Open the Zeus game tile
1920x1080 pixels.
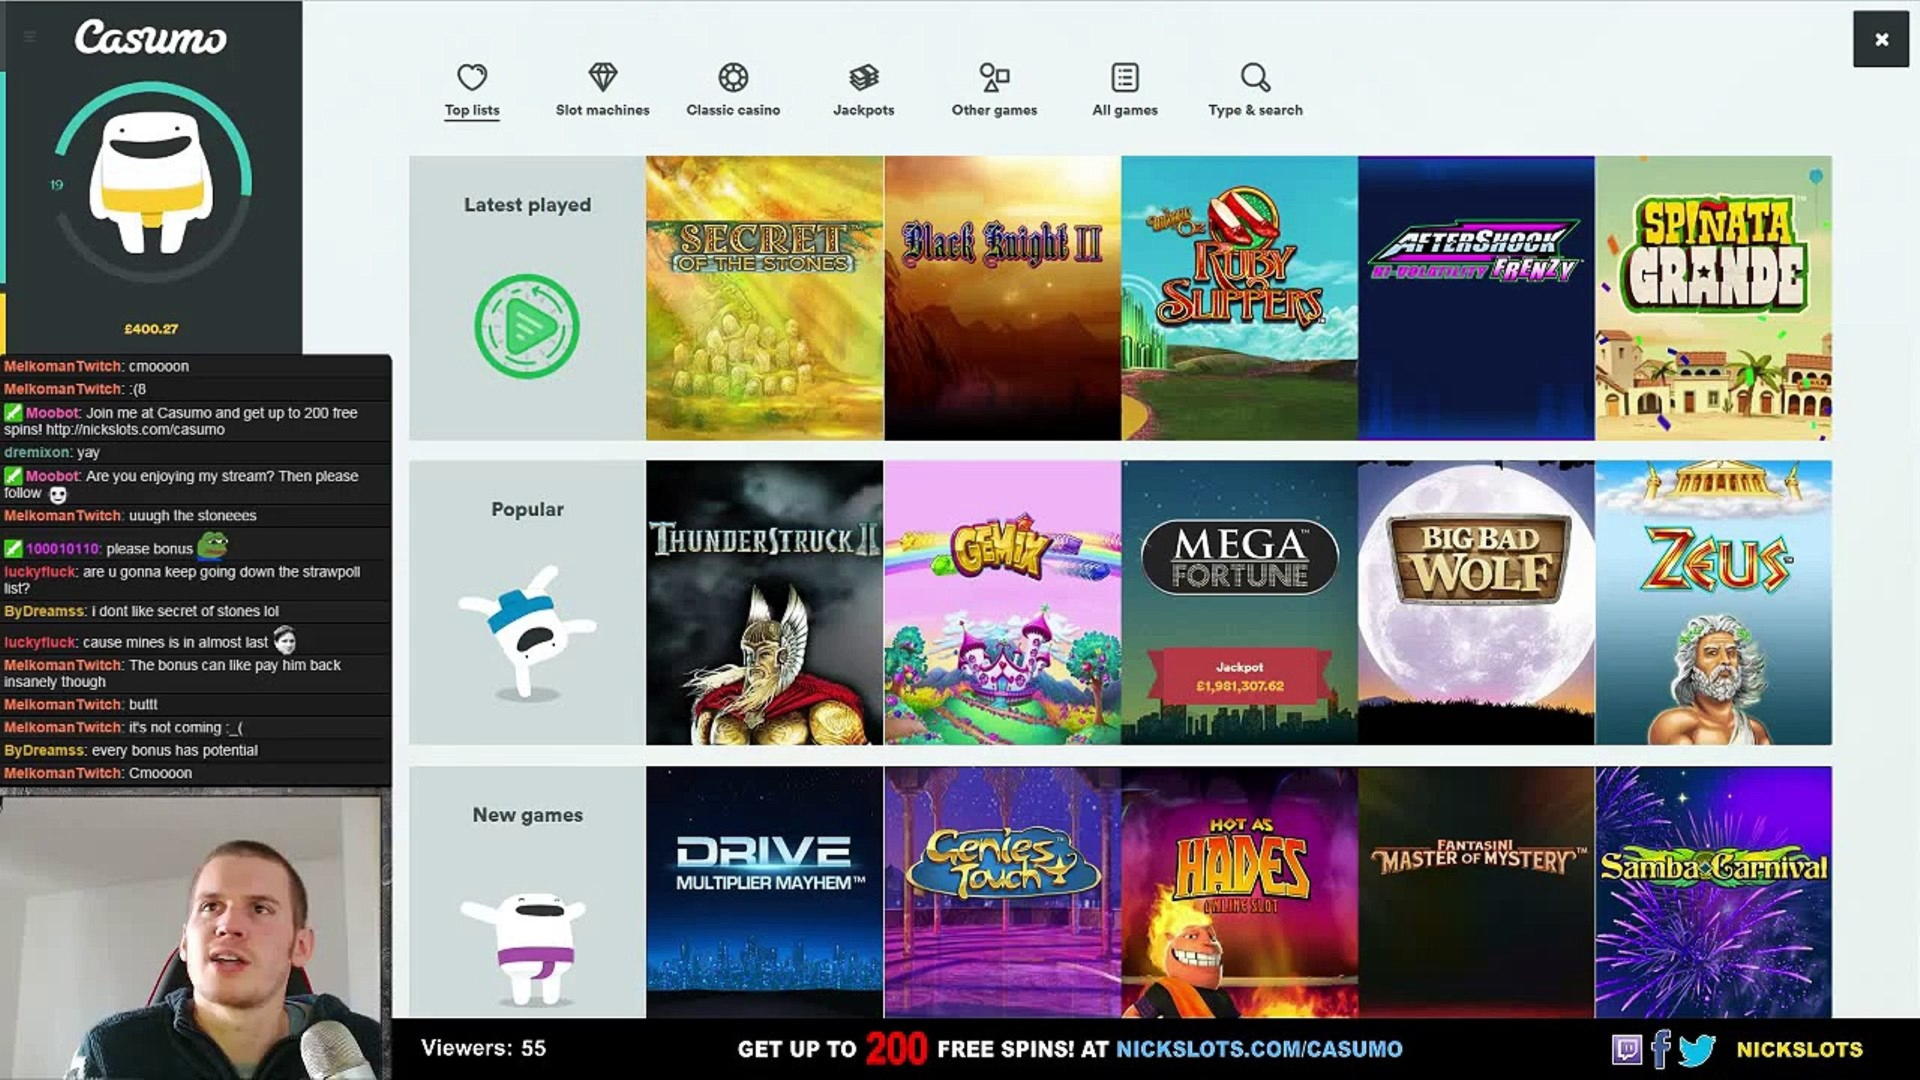pos(1714,603)
